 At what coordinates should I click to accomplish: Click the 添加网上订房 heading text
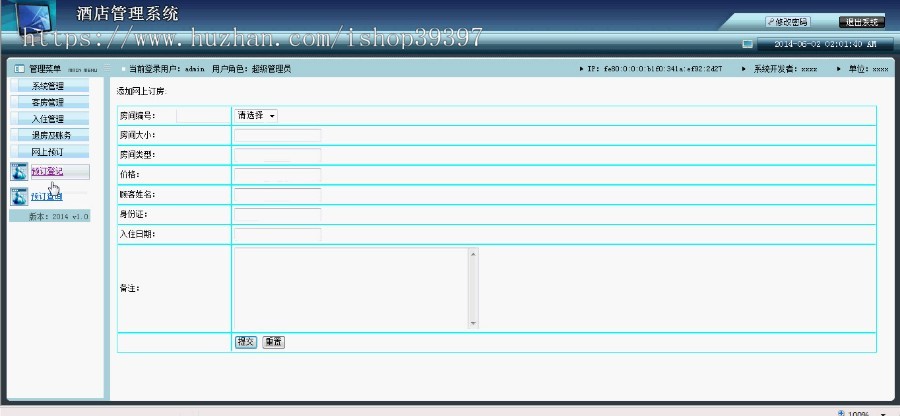(x=142, y=91)
